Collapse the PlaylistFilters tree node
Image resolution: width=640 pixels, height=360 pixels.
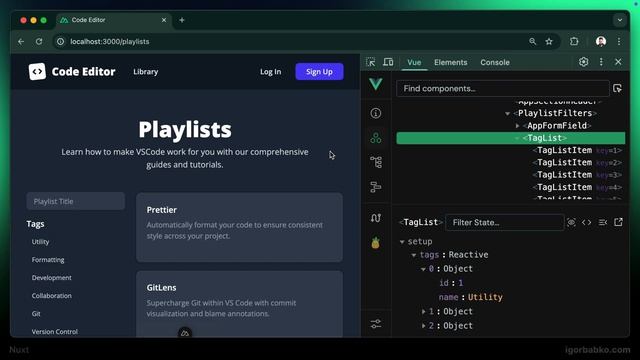(x=507, y=113)
